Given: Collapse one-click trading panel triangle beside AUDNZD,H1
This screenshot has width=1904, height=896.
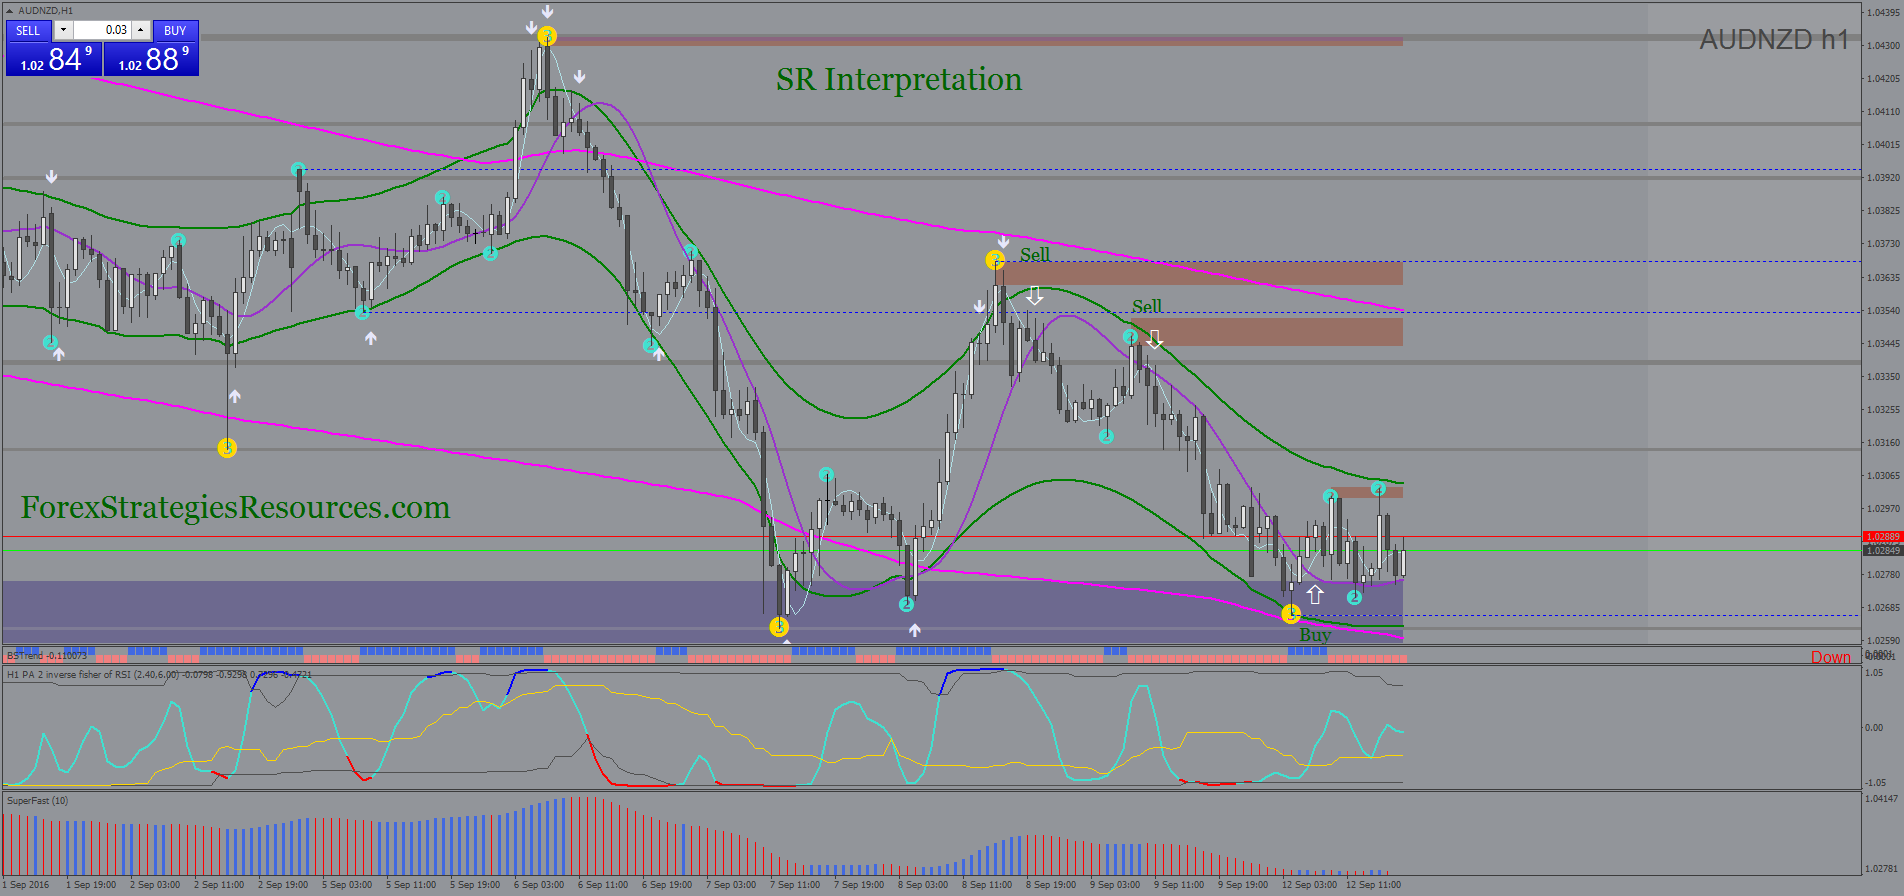Looking at the screenshot, I should (10, 11).
